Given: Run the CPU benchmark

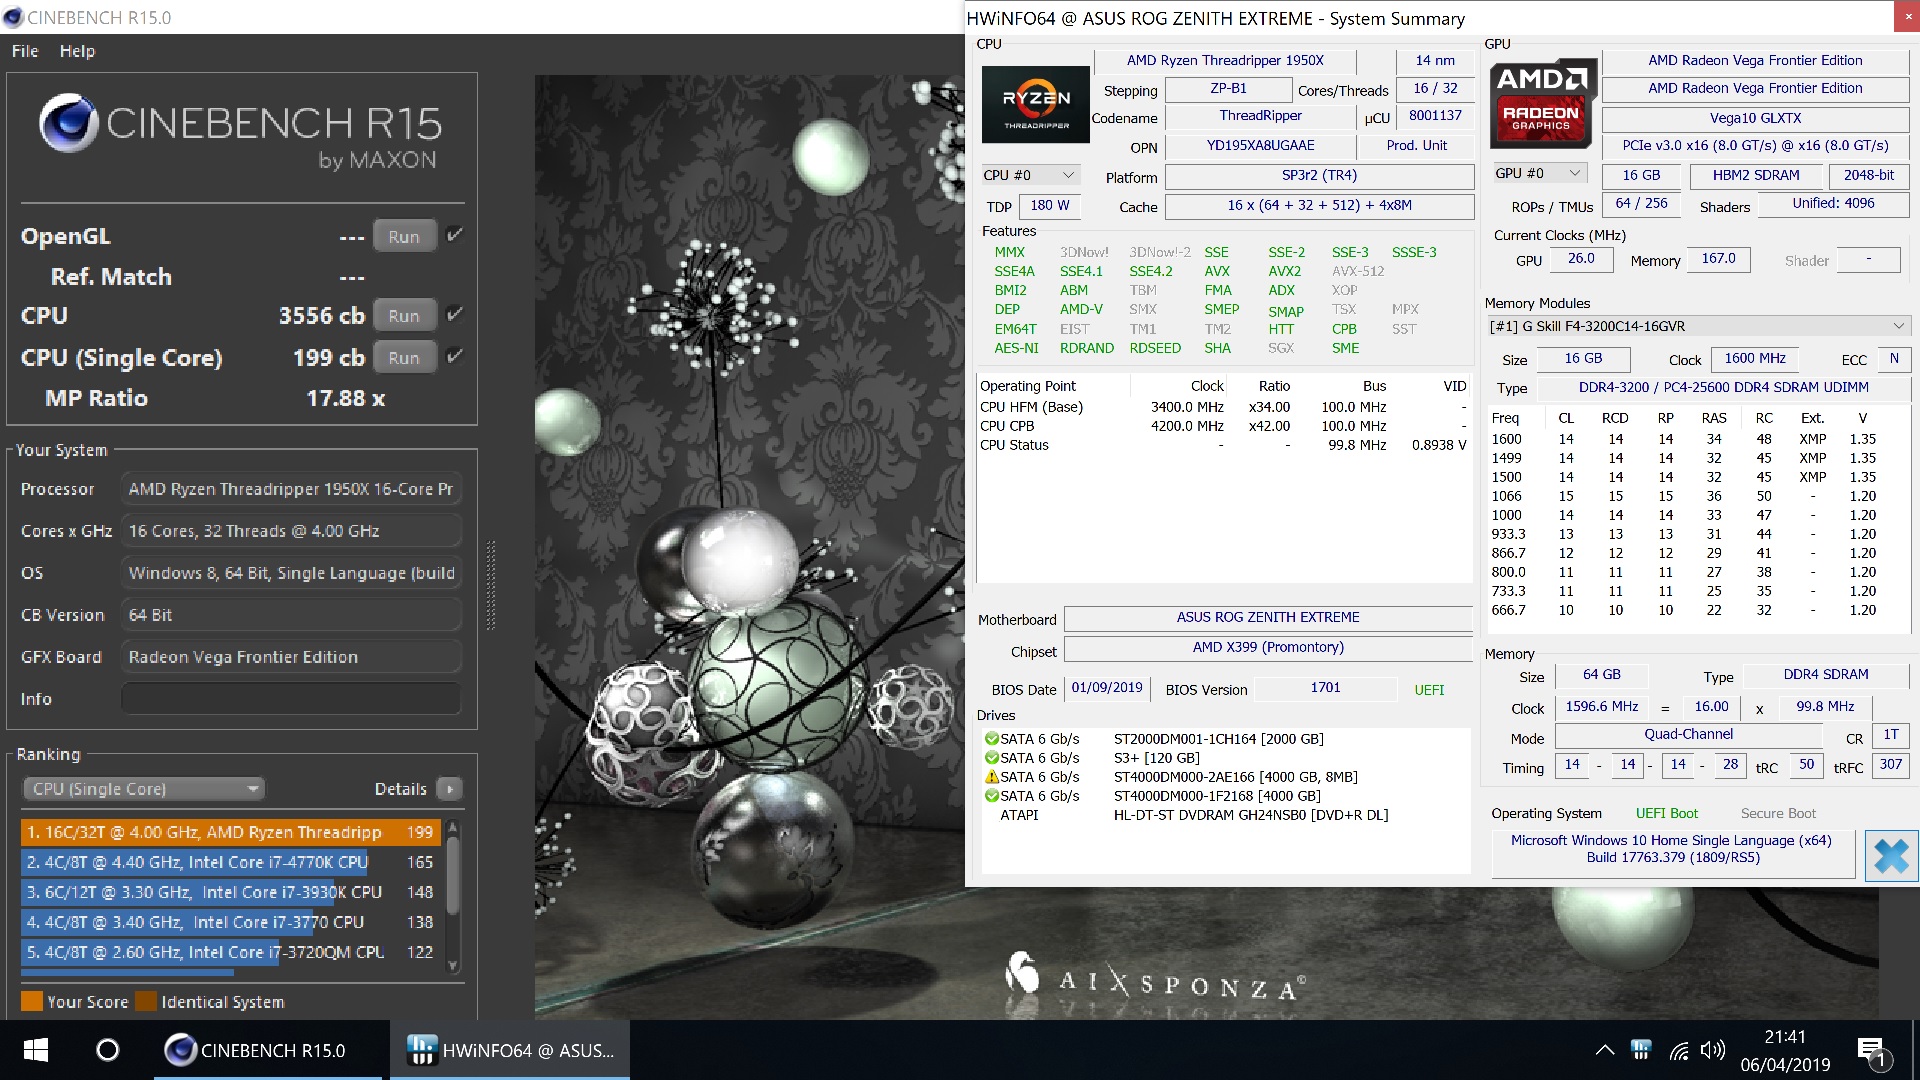Looking at the screenshot, I should pos(404,316).
